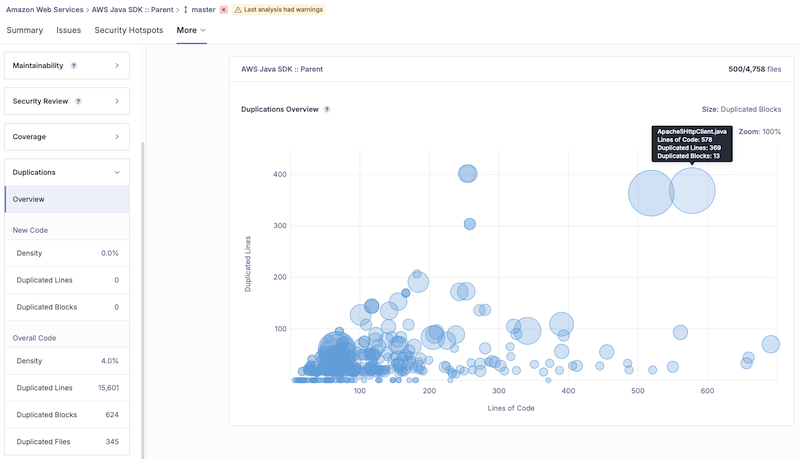Collapse the Duplications section
Viewport: 800px width, 459px height.
116,172
